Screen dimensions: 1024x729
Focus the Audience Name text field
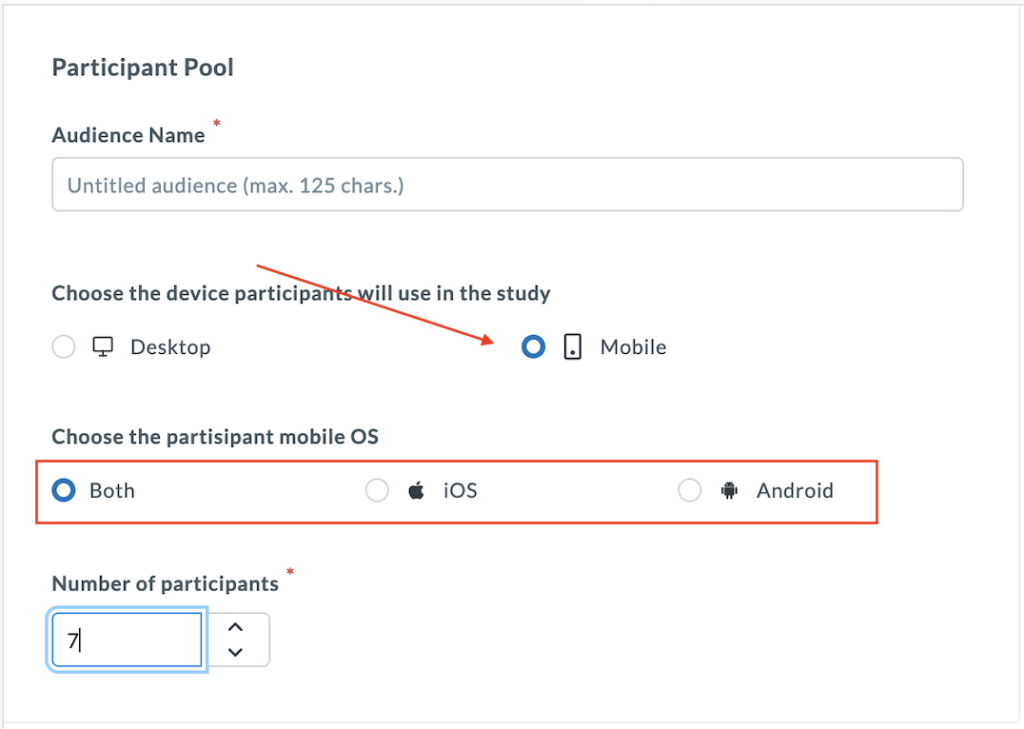(x=507, y=185)
